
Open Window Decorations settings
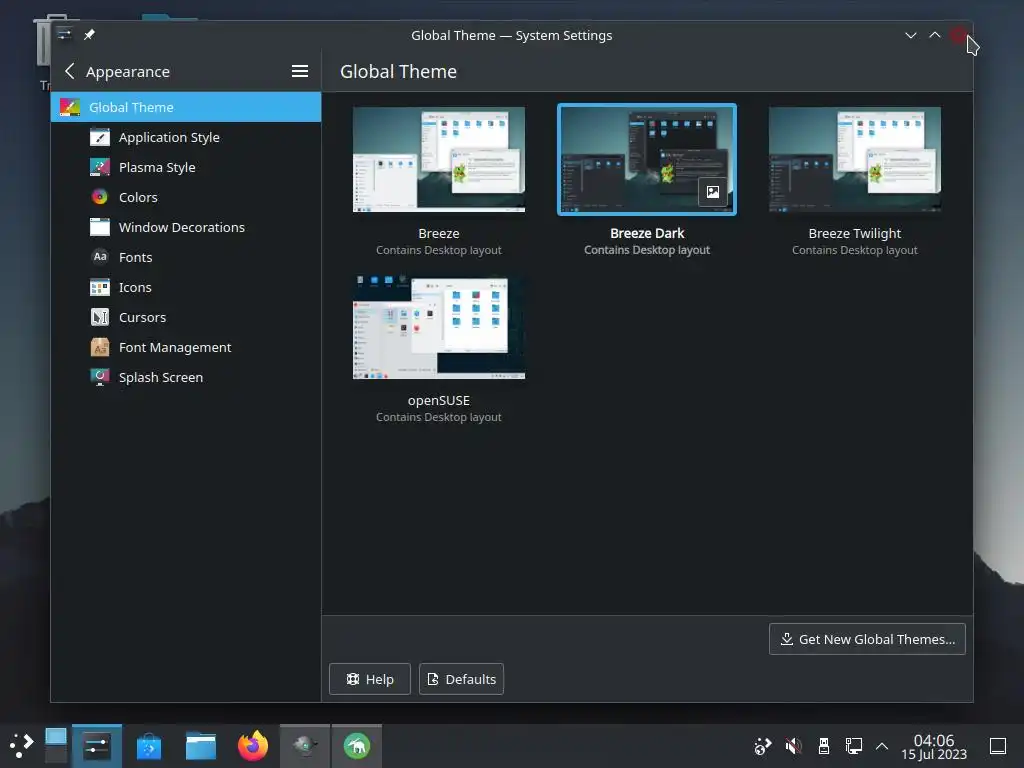(x=185, y=227)
